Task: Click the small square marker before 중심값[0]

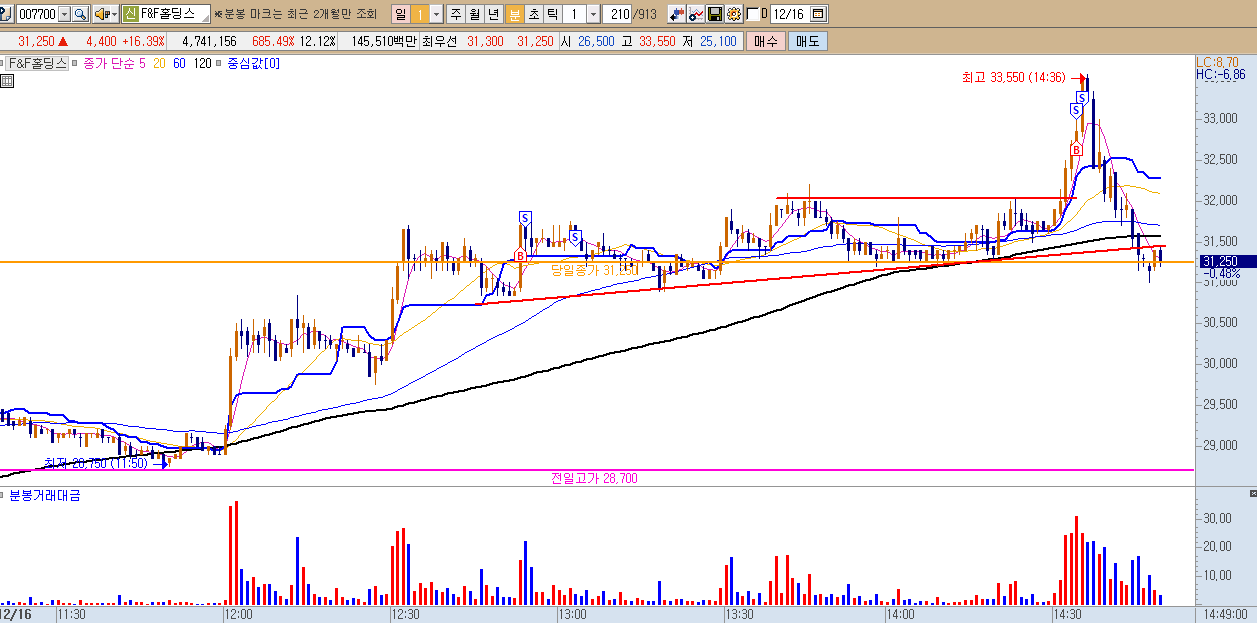Action: (x=220, y=63)
